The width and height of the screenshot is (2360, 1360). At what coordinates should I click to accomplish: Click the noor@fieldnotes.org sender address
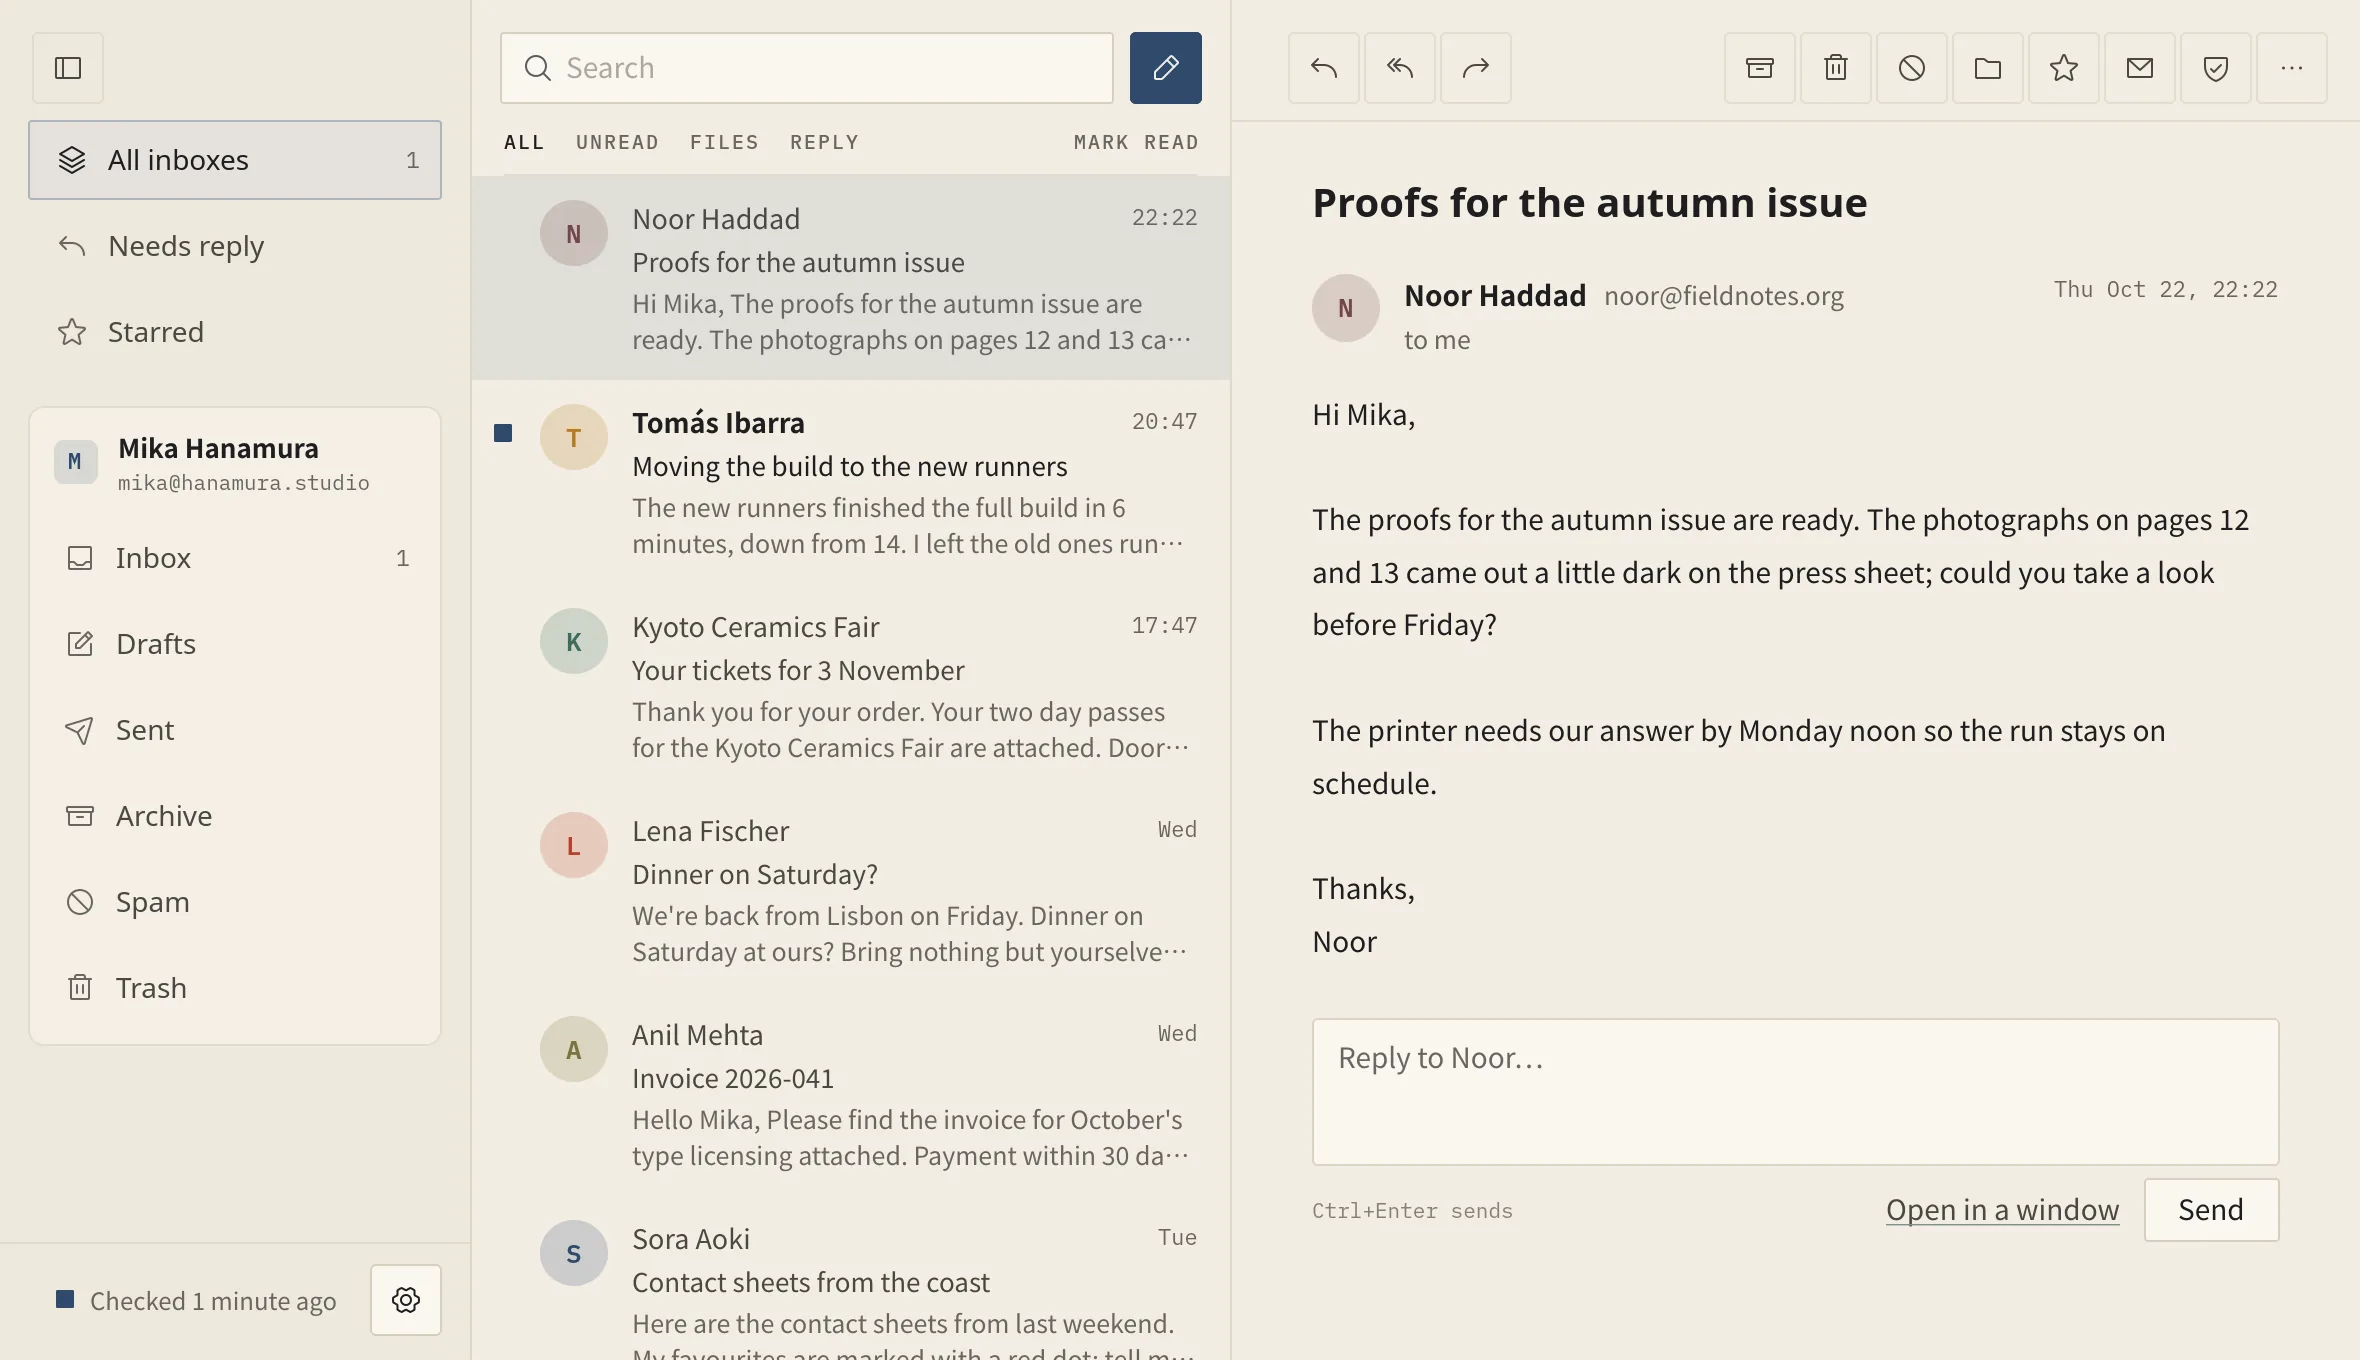[x=1724, y=296]
